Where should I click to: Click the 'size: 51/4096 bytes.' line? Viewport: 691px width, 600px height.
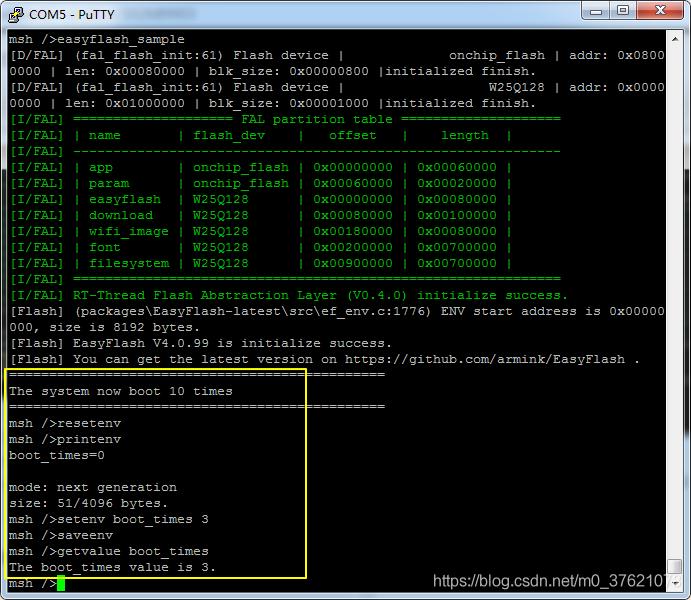(x=88, y=503)
